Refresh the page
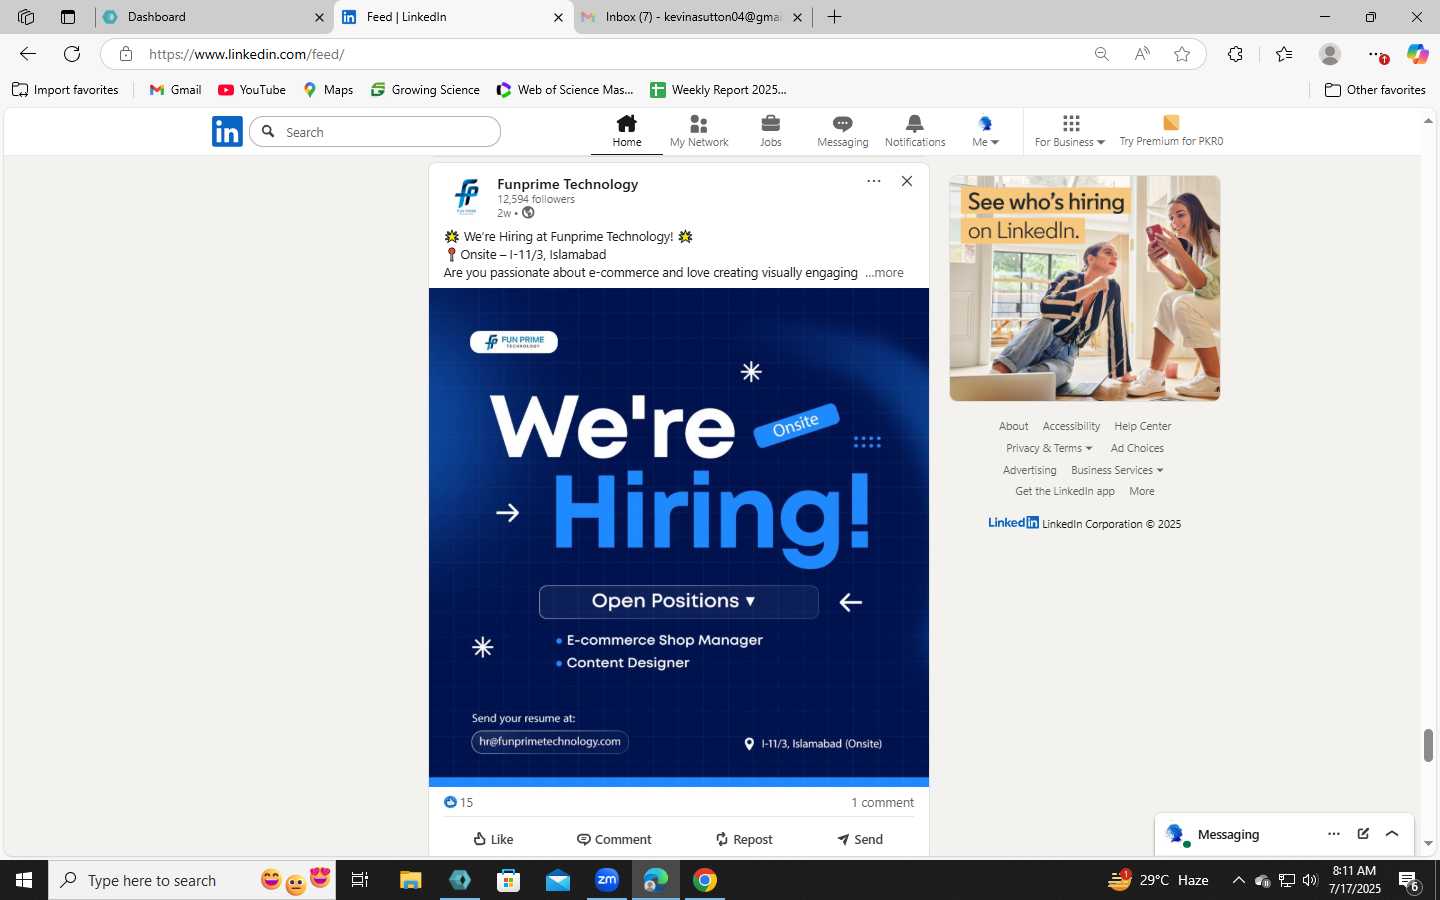 [72, 54]
